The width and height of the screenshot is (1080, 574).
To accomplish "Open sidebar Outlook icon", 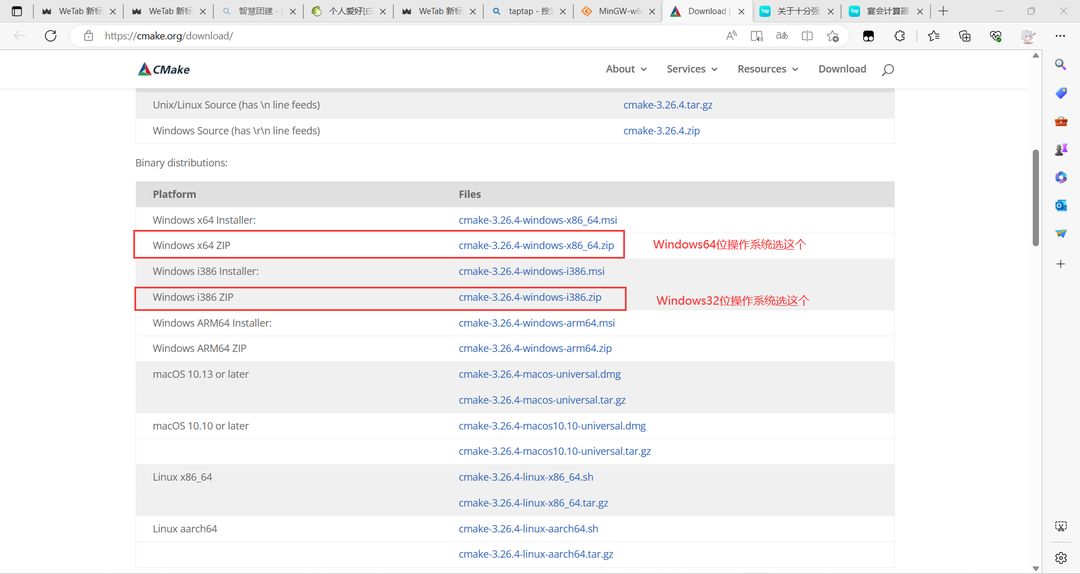I will 1061,205.
